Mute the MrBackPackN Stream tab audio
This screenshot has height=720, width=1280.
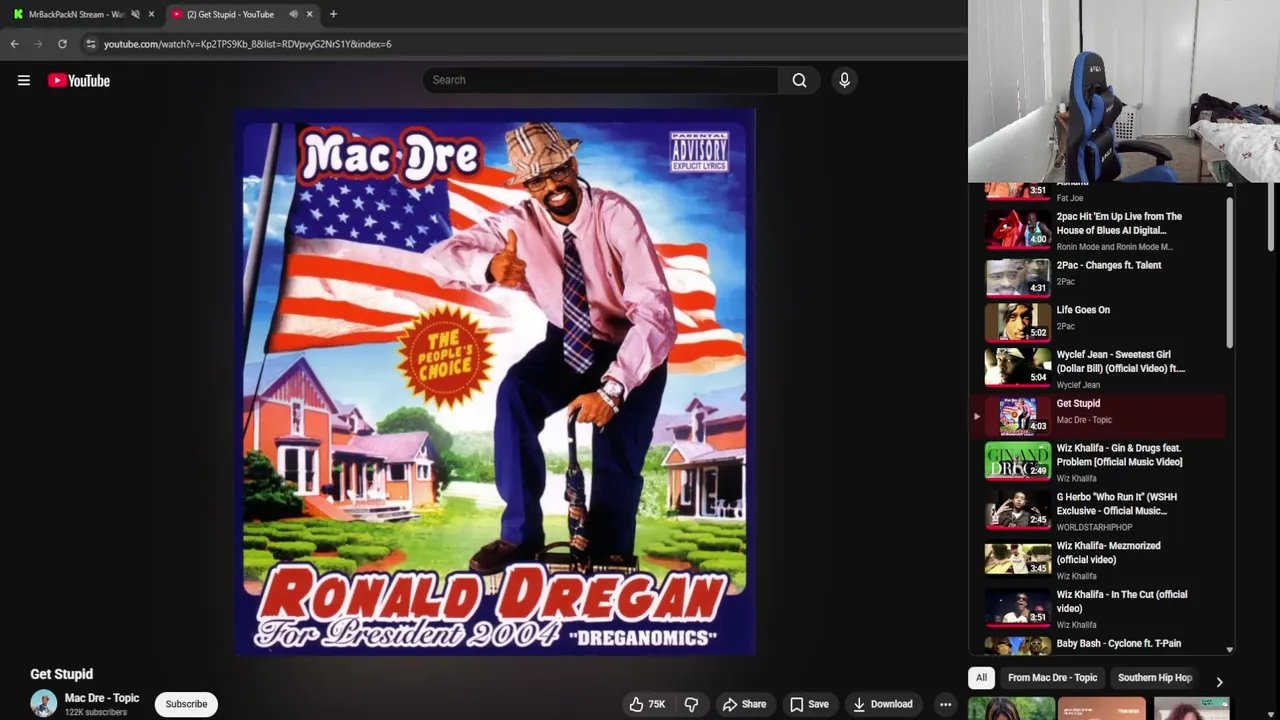point(135,14)
